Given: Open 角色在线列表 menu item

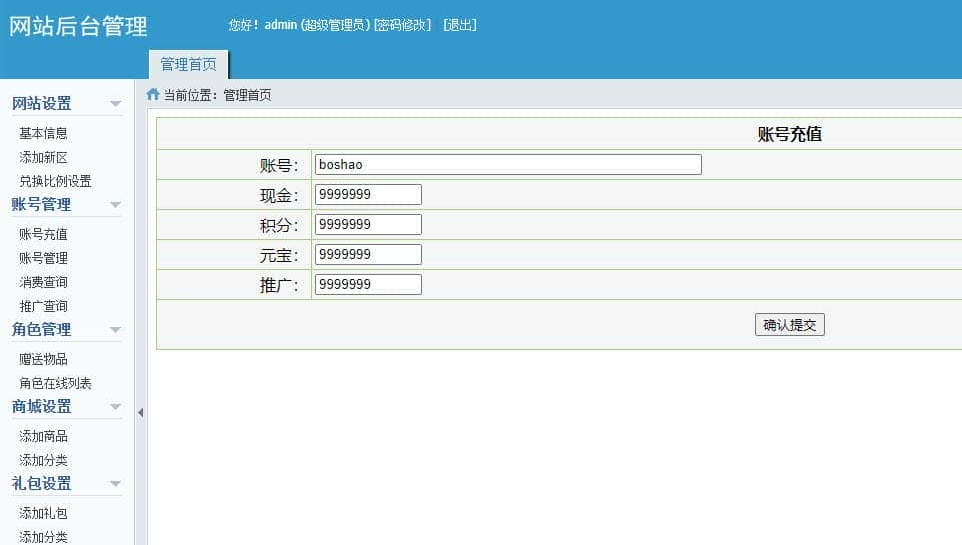Looking at the screenshot, I should tap(55, 383).
